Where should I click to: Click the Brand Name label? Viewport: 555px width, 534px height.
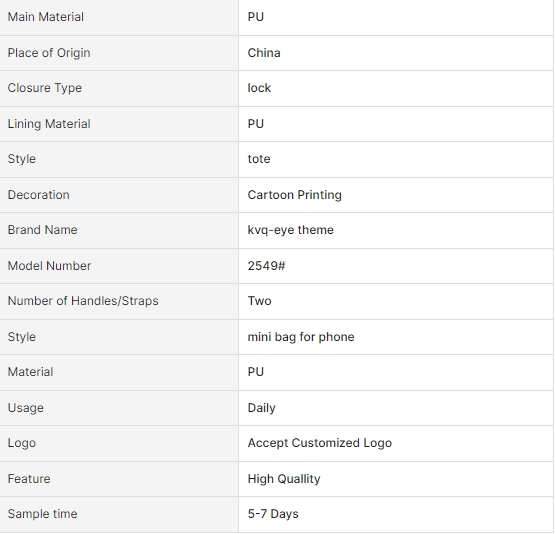point(42,230)
